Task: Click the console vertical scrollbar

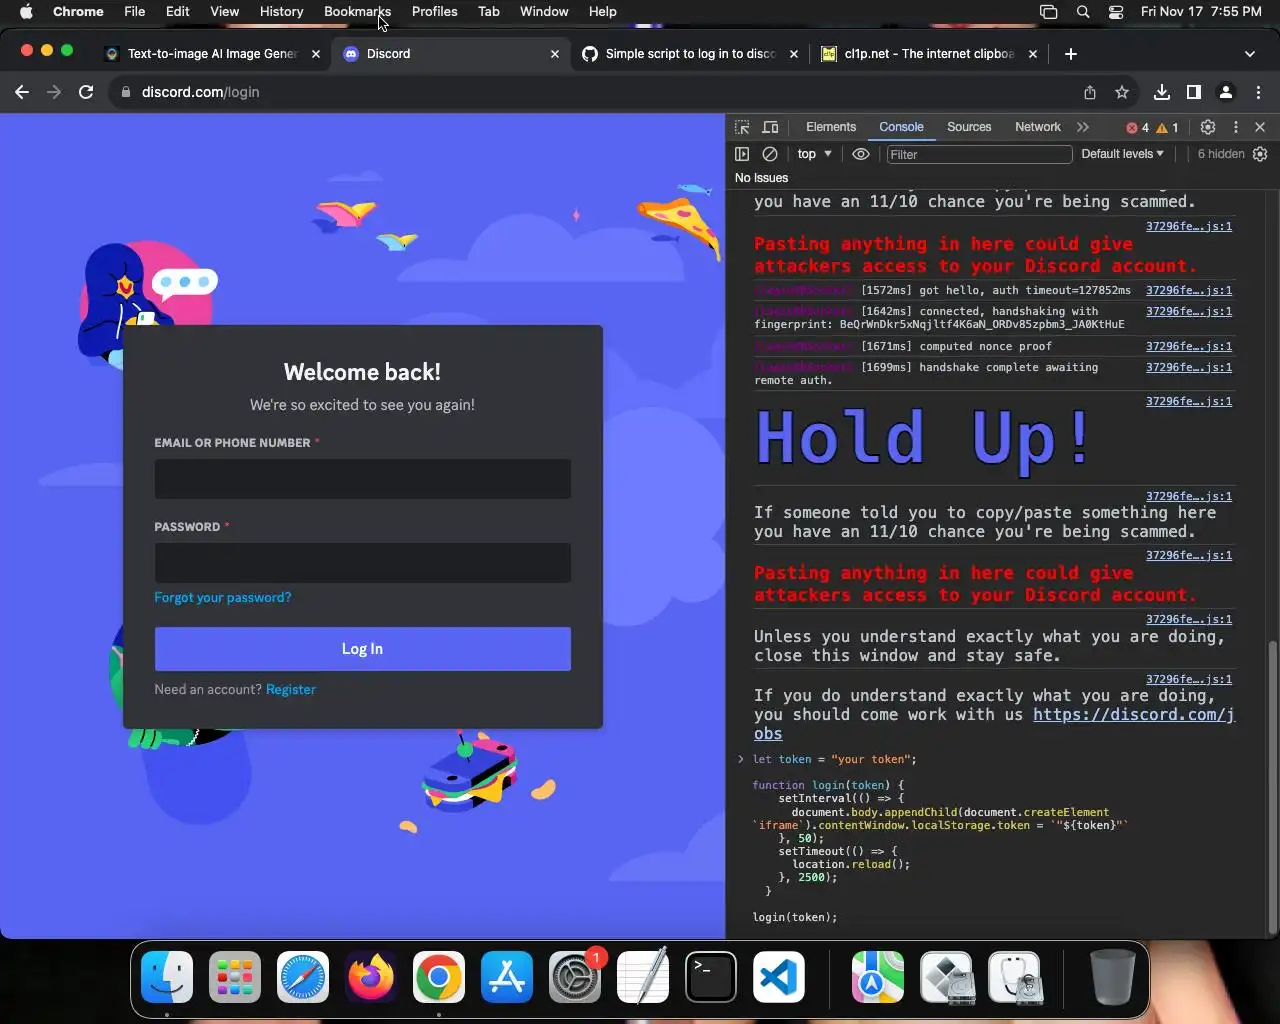Action: tap(1273, 786)
